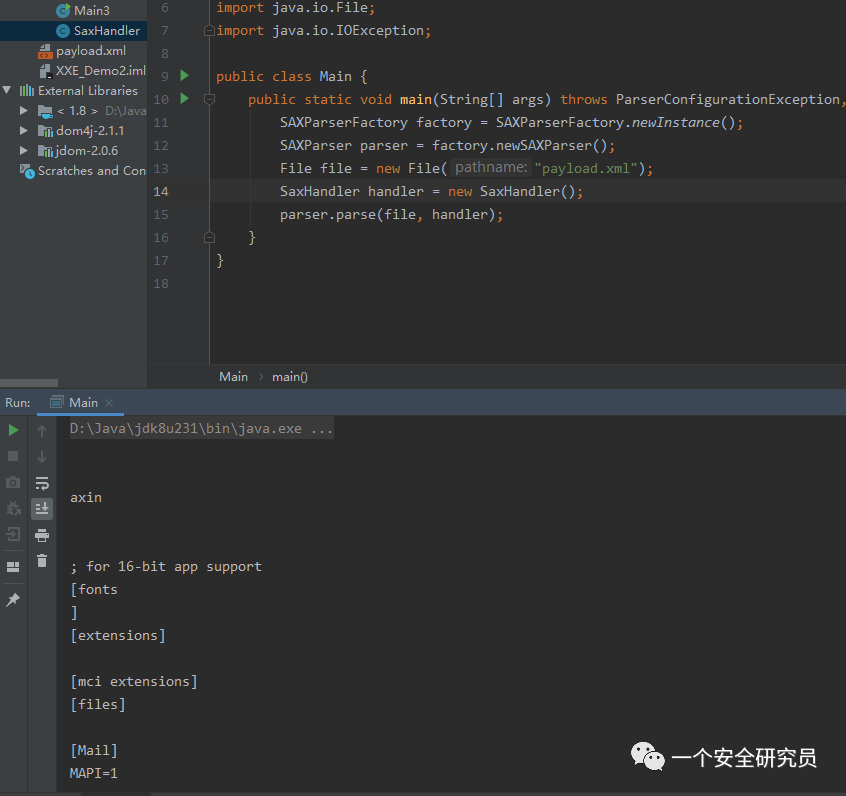Expand the 1.8 JDK library node
Viewport: 846px width, 796px height.
[24, 111]
